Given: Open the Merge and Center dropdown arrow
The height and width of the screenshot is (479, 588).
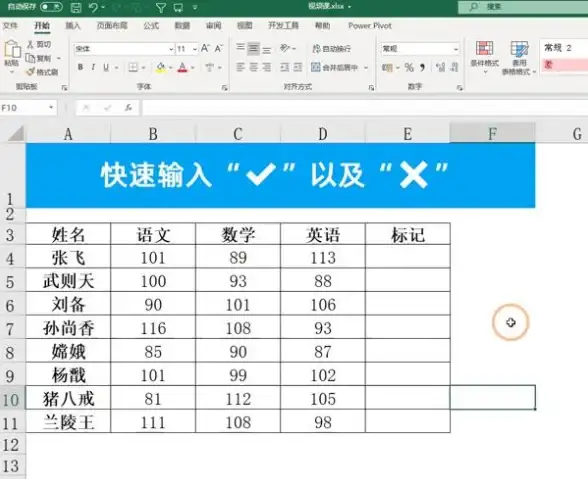Looking at the screenshot, I should point(366,68).
